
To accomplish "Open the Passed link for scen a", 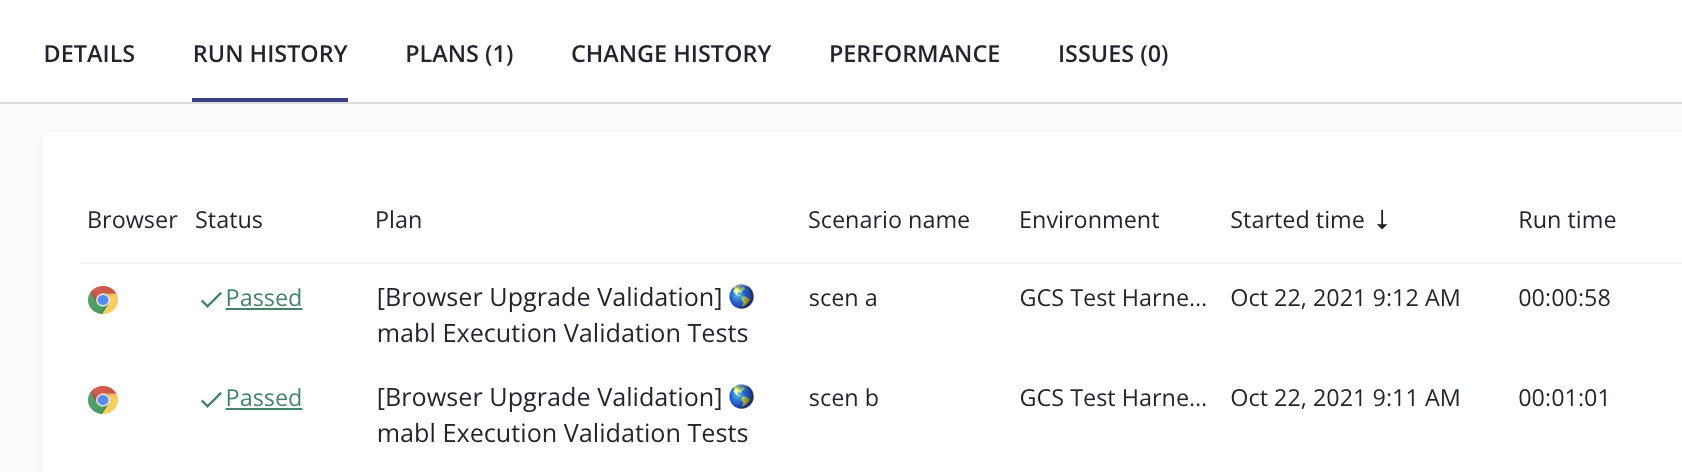I will pyautogui.click(x=264, y=298).
